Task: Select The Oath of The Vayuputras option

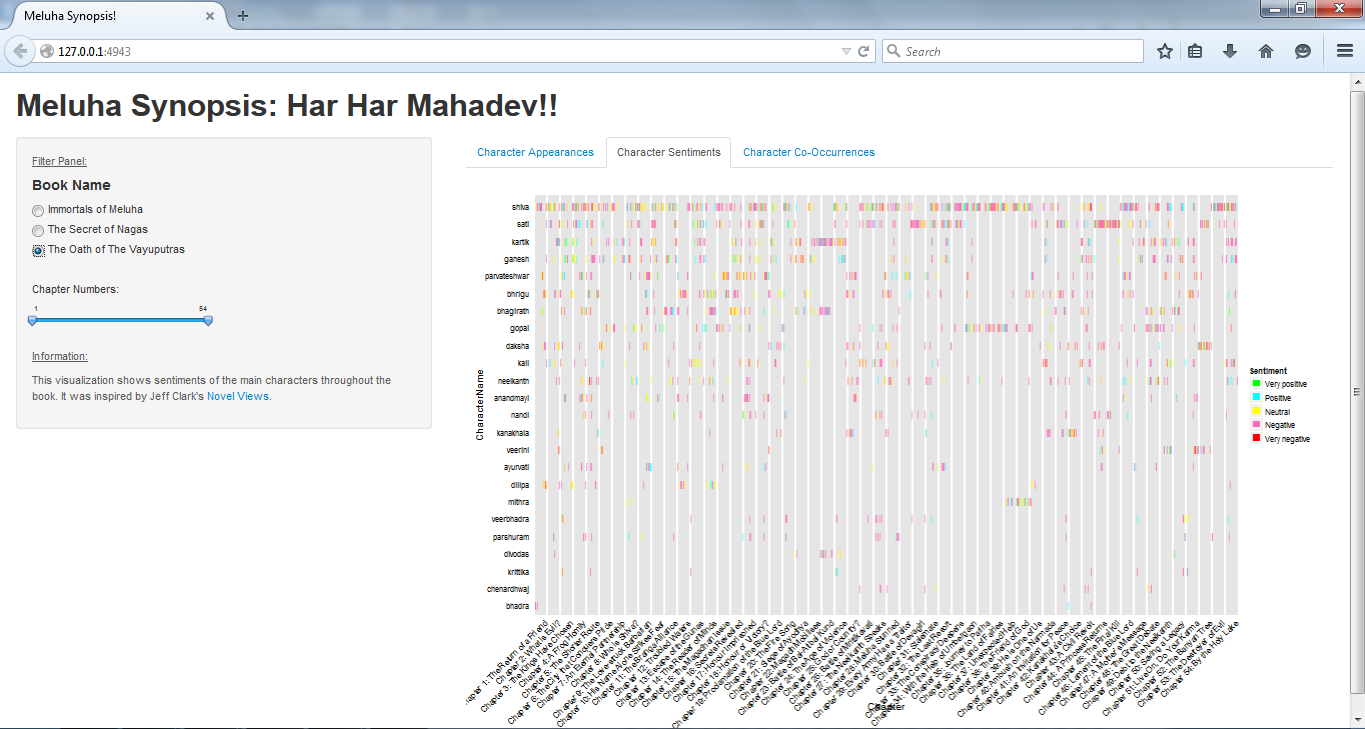Action: (x=37, y=251)
